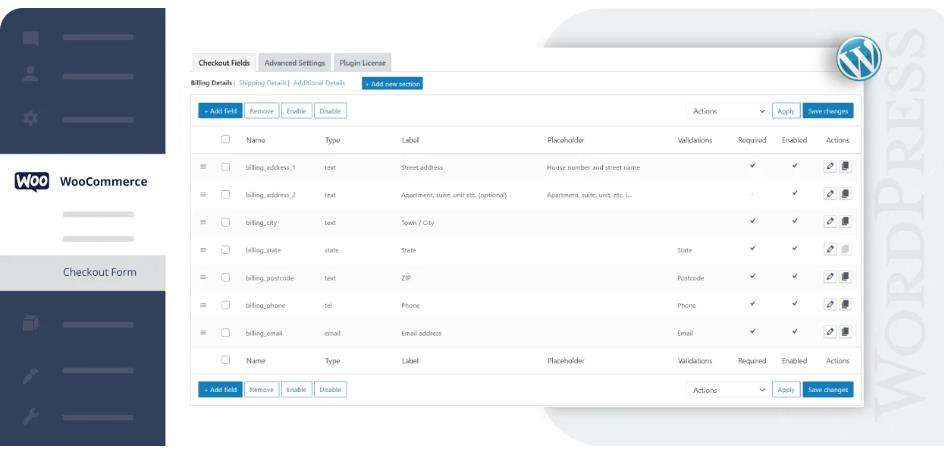Click the top Disable button
The height and width of the screenshot is (462, 944).
coord(331,111)
